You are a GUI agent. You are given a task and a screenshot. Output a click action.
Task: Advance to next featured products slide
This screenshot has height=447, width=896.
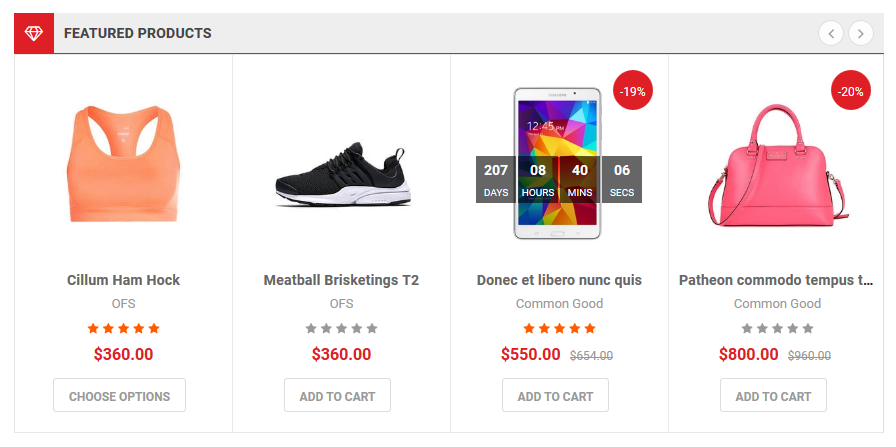860,33
